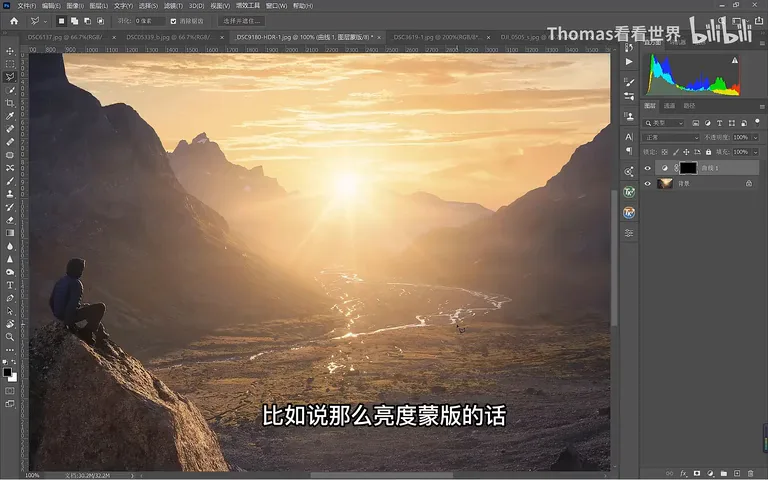This screenshot has width=768, height=480.
Task: Expand the collapsed toolbox double arrow
Action: [5, 33]
